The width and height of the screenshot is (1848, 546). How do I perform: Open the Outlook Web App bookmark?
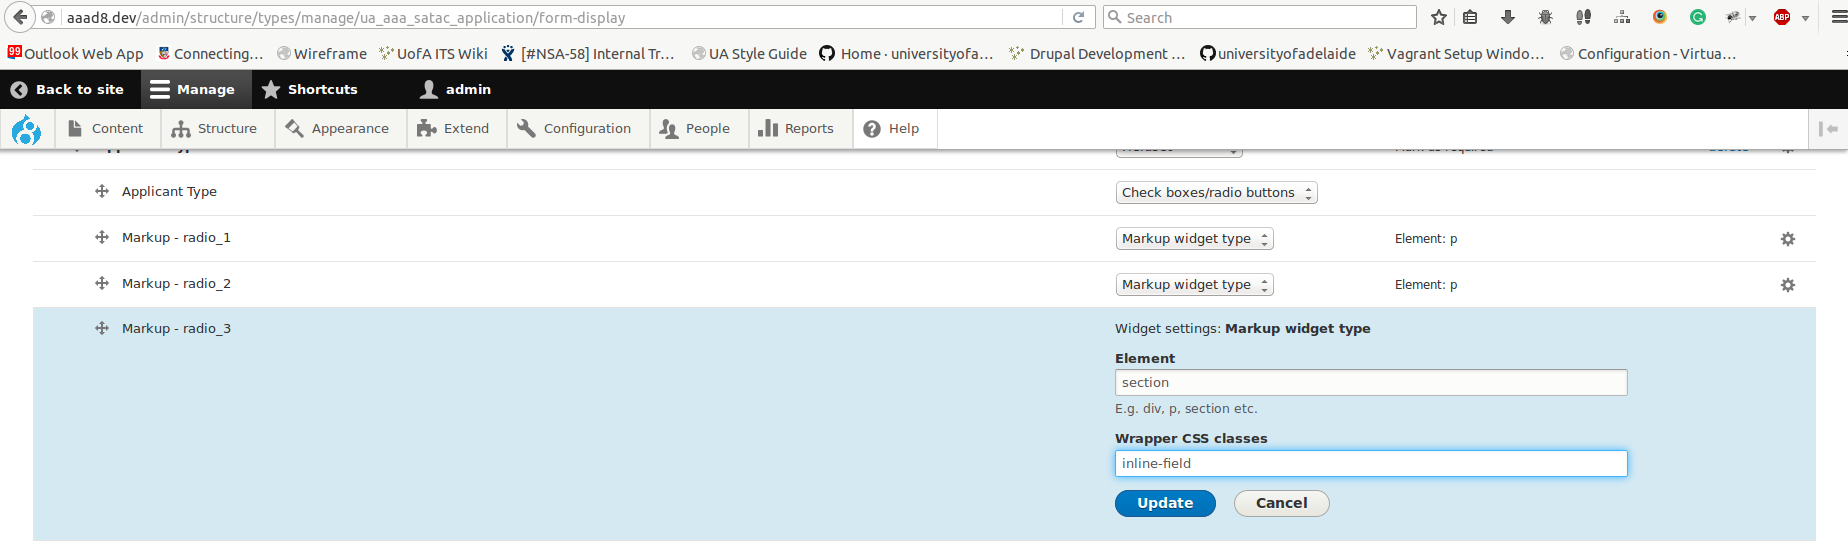click(x=75, y=54)
